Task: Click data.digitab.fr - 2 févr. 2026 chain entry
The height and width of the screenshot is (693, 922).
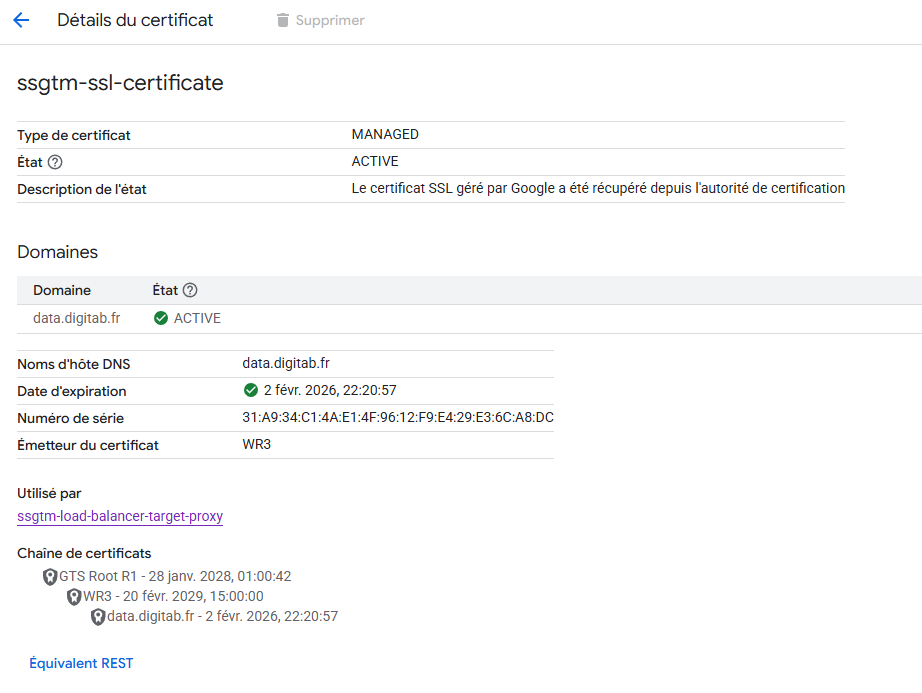Action: click(222, 617)
